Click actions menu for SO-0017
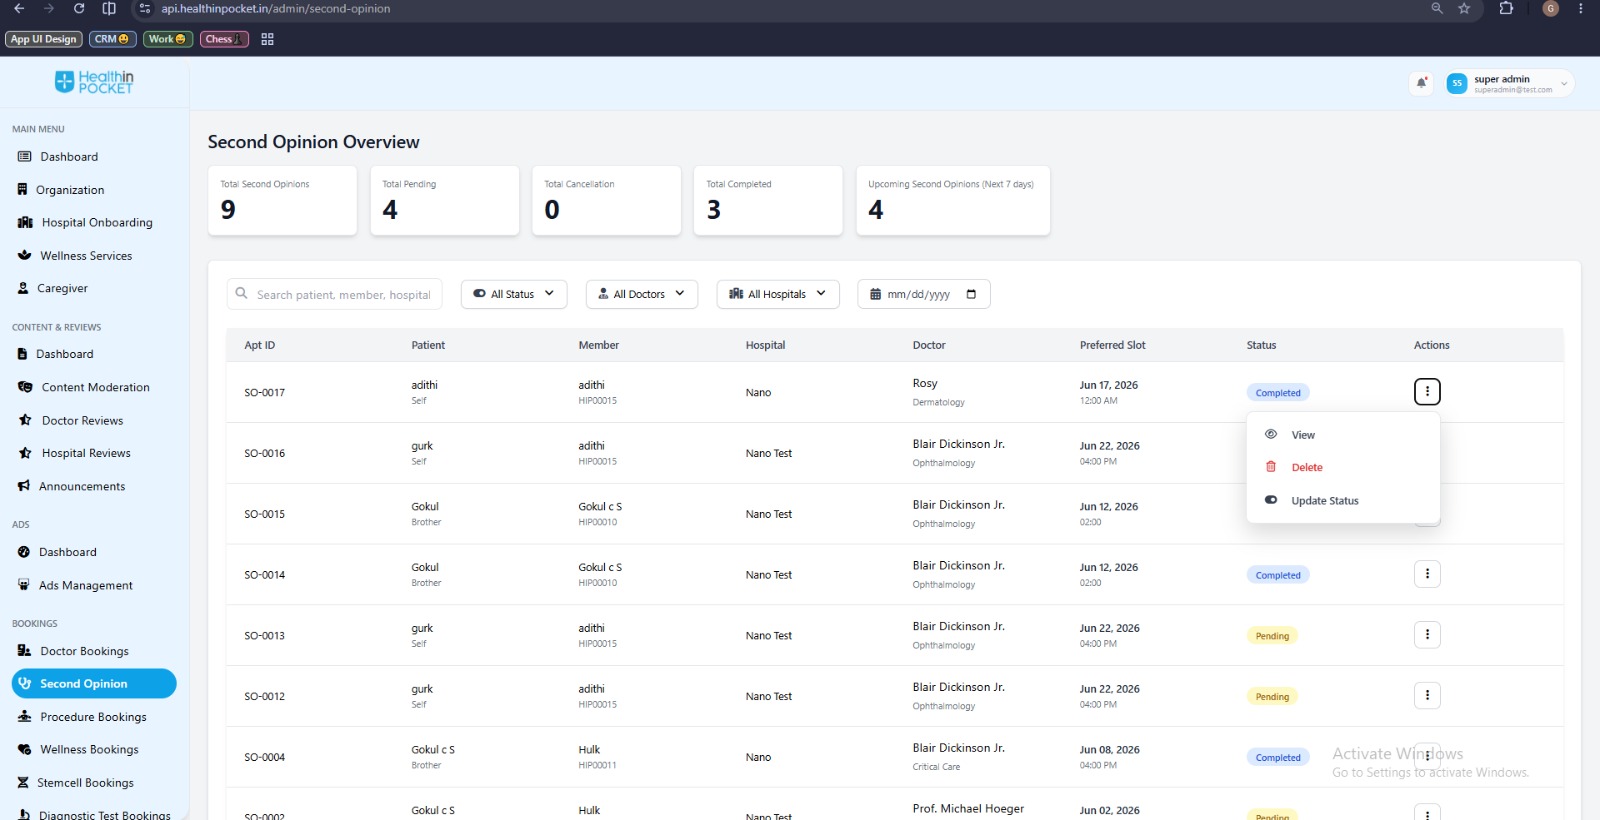 tap(1427, 391)
